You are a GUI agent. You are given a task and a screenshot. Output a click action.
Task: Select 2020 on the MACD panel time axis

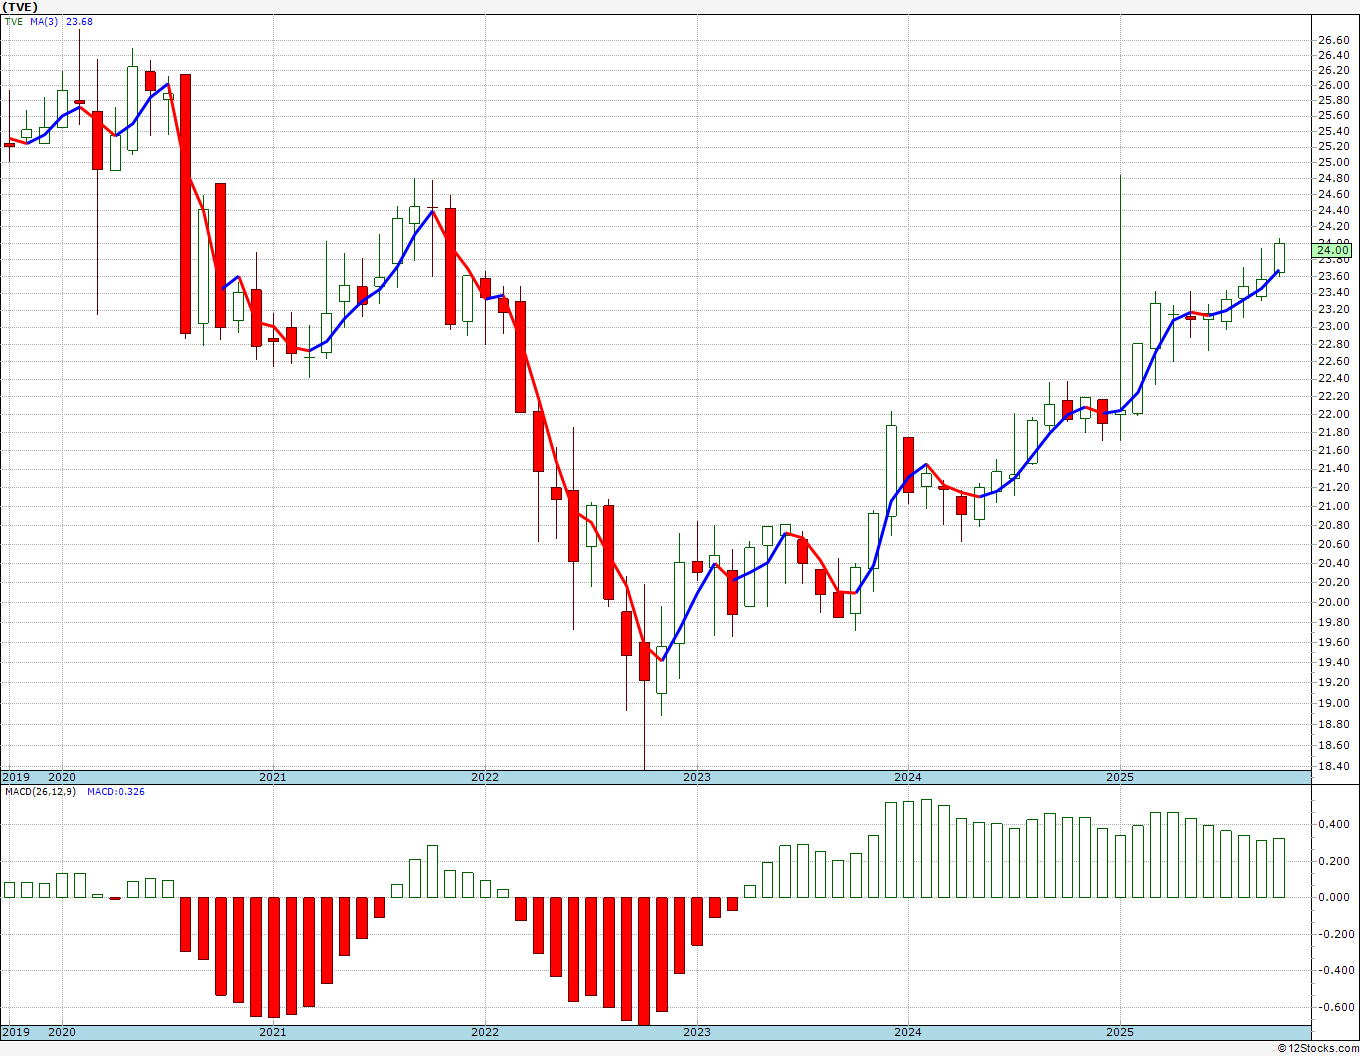[x=62, y=1032]
